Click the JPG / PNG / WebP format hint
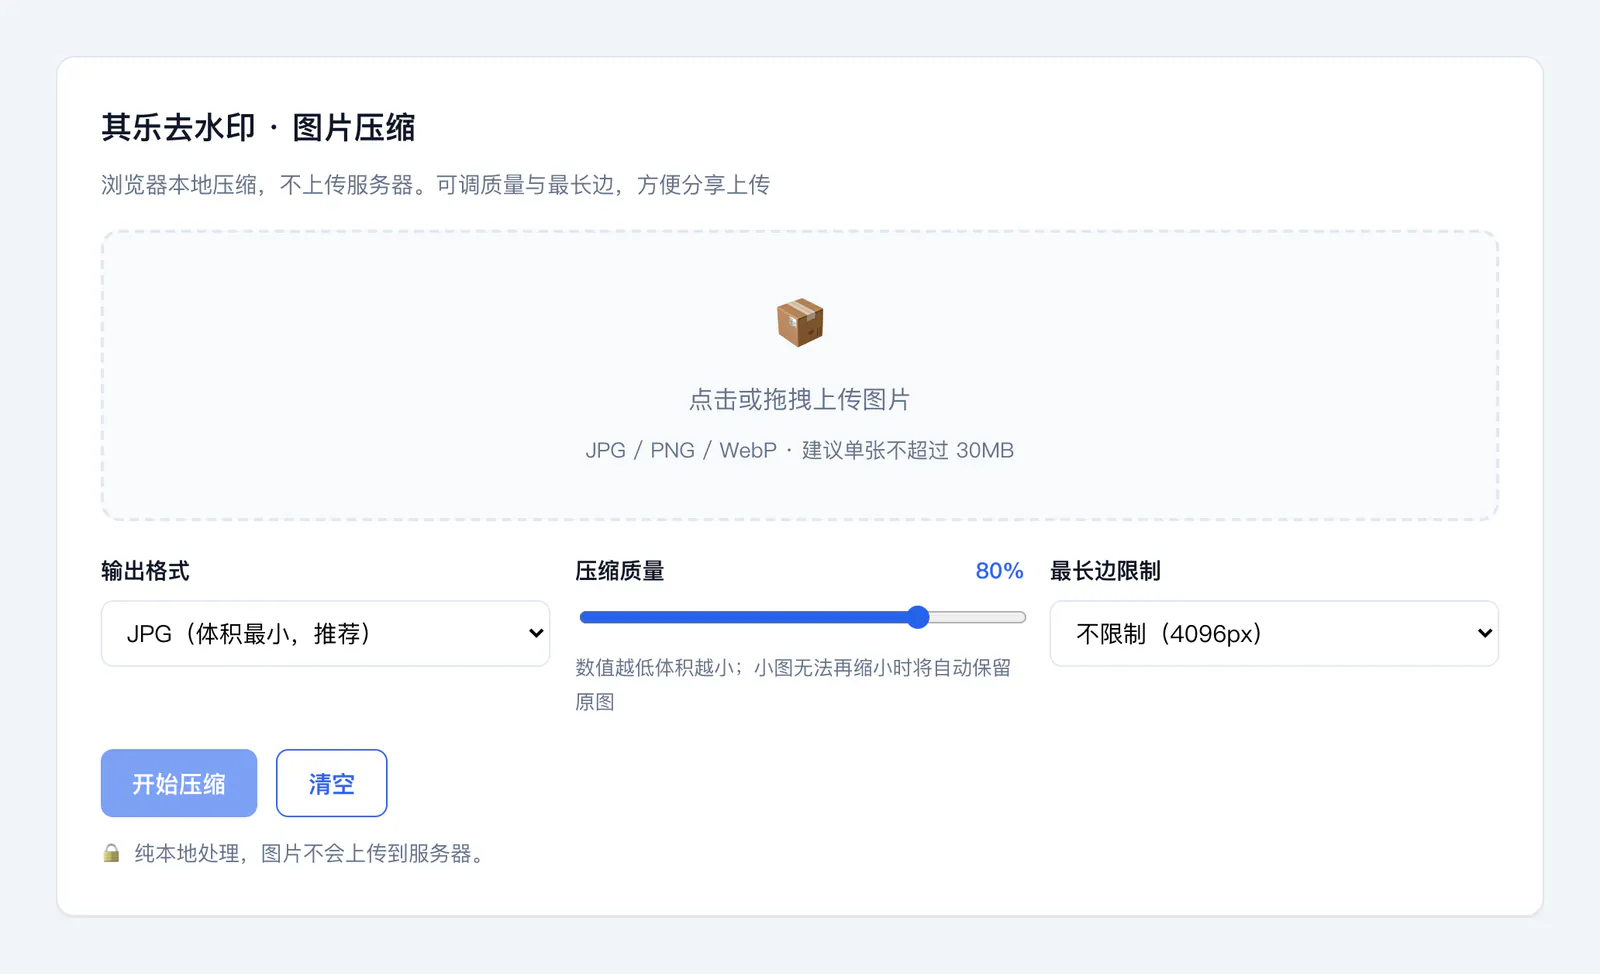Image resolution: width=1600 pixels, height=974 pixels. 800,450
